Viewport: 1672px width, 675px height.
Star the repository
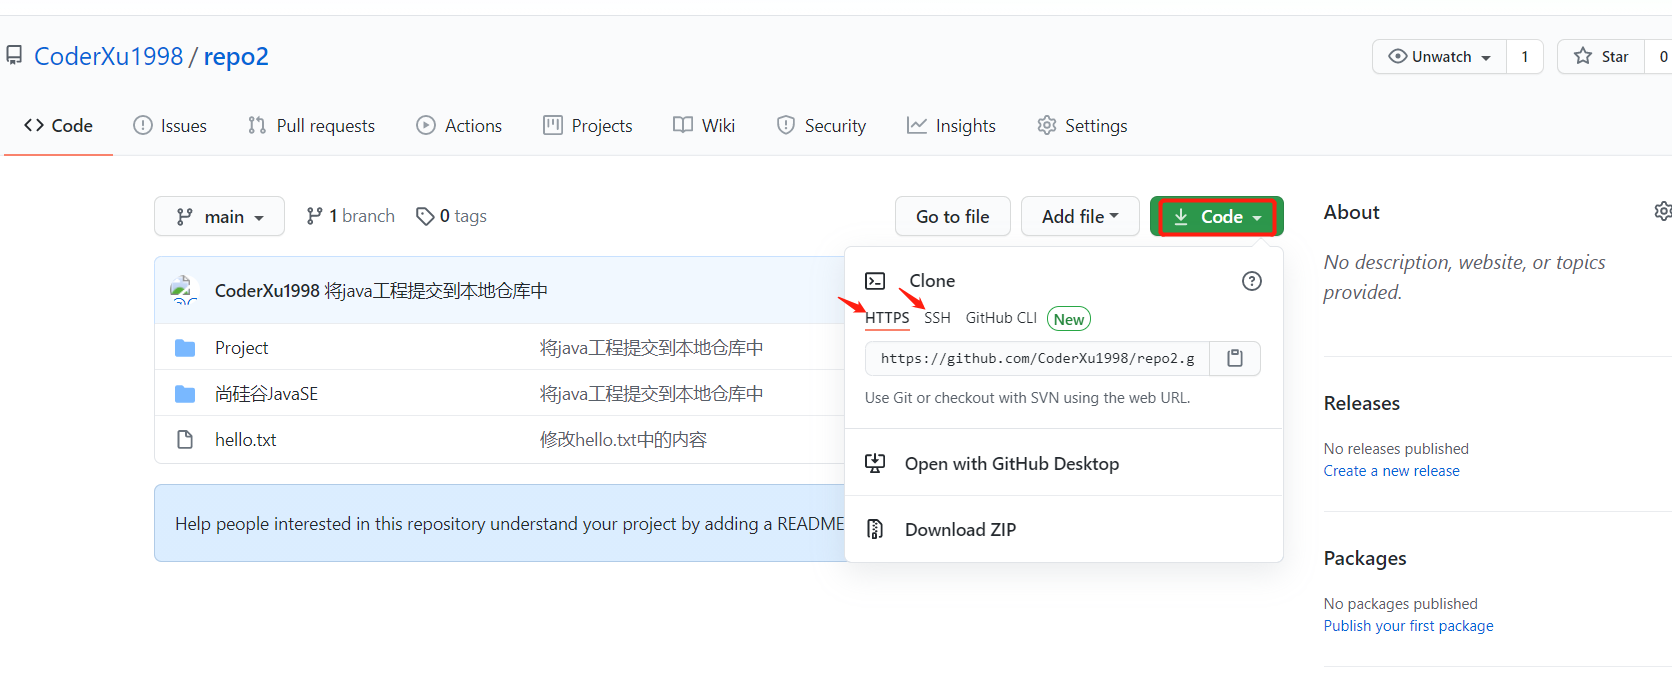pos(1601,56)
